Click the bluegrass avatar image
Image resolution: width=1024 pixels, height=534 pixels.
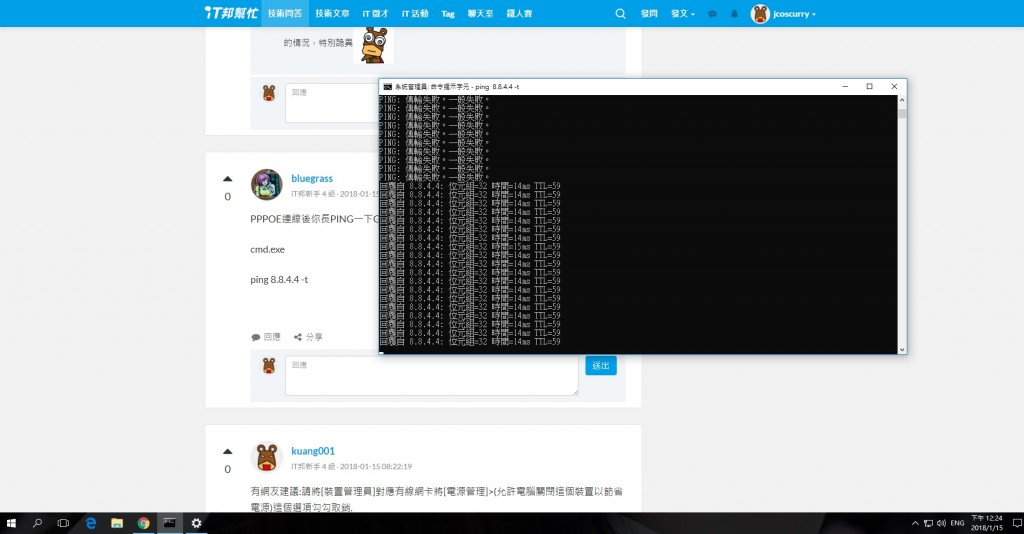[266, 184]
